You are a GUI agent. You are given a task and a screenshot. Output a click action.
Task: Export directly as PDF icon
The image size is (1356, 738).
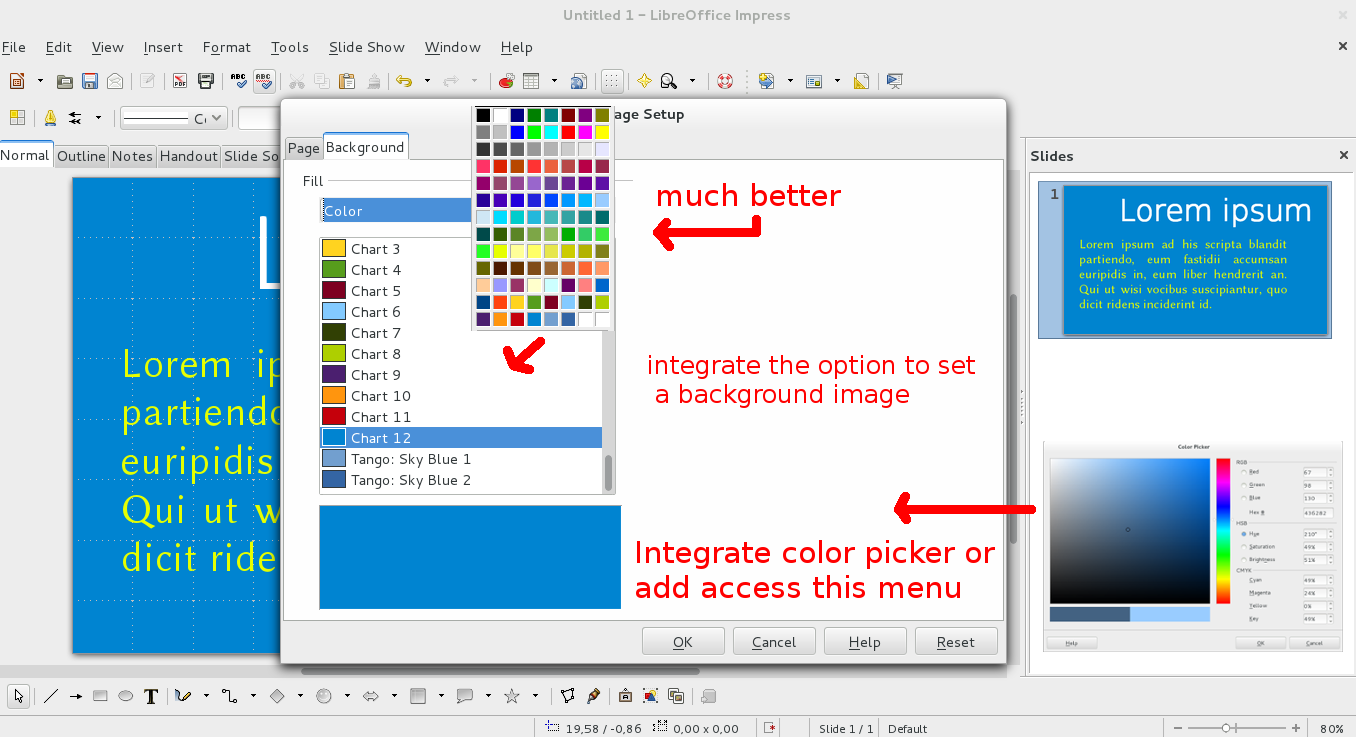[180, 81]
